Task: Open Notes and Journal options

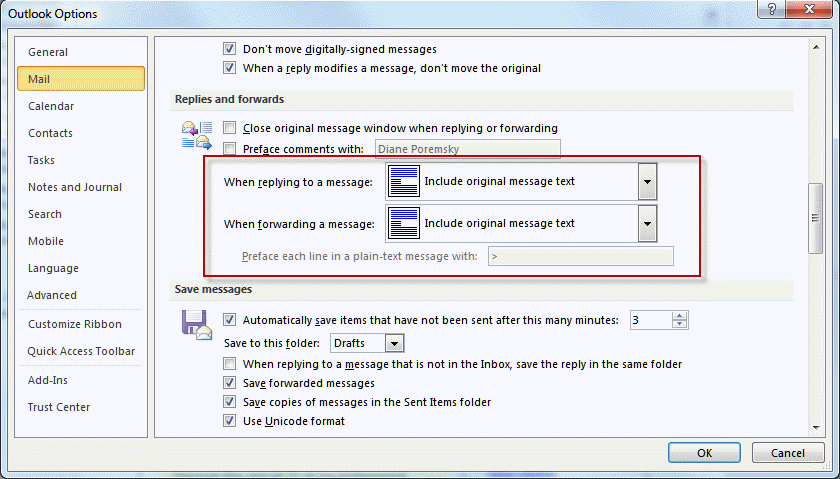Action: point(81,187)
